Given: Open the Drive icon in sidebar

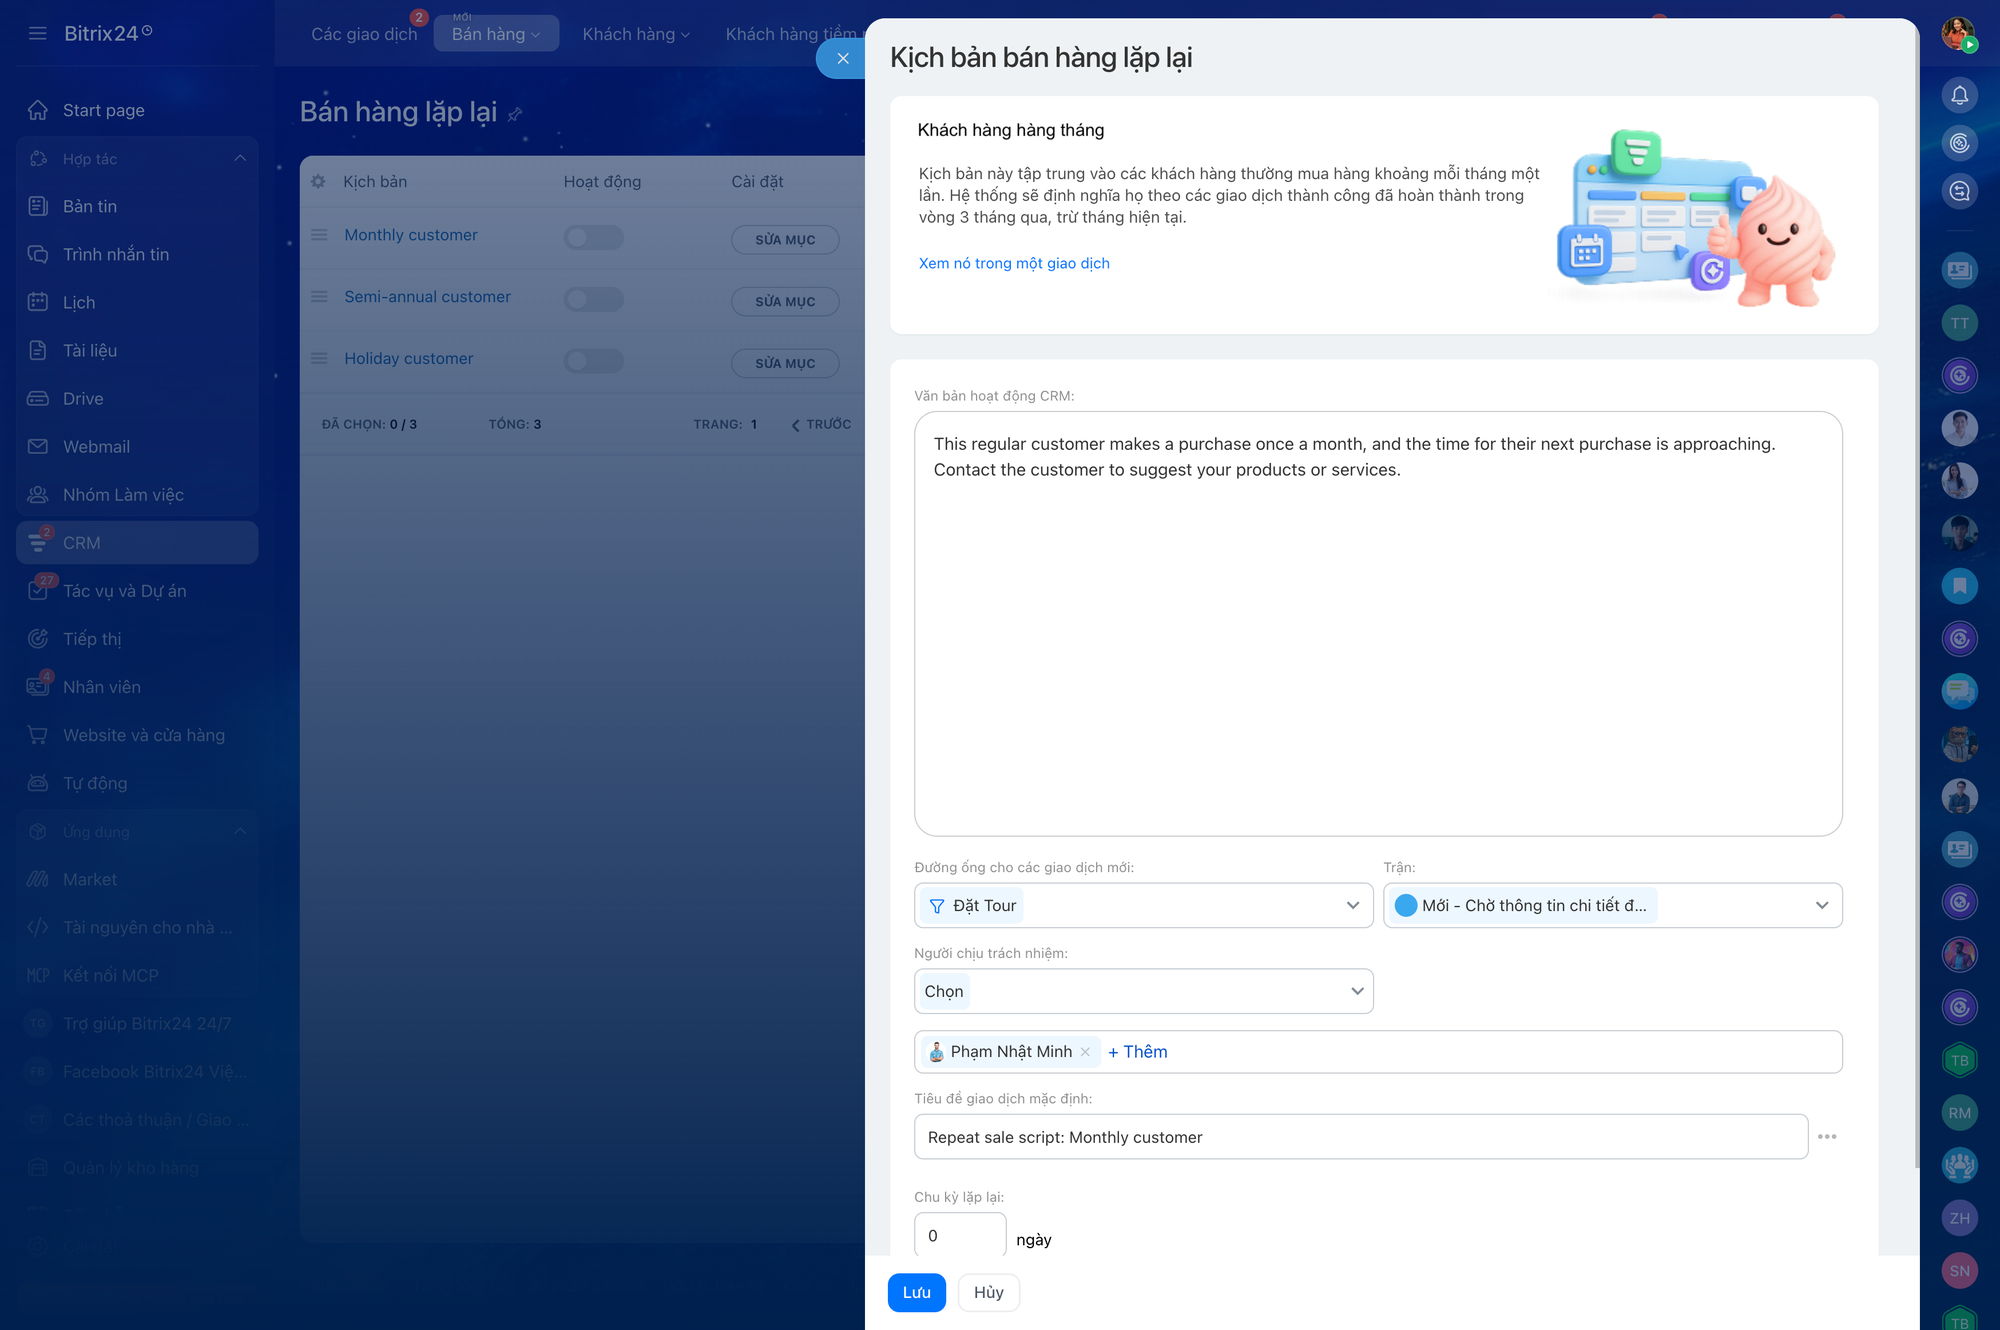Looking at the screenshot, I should coord(38,398).
